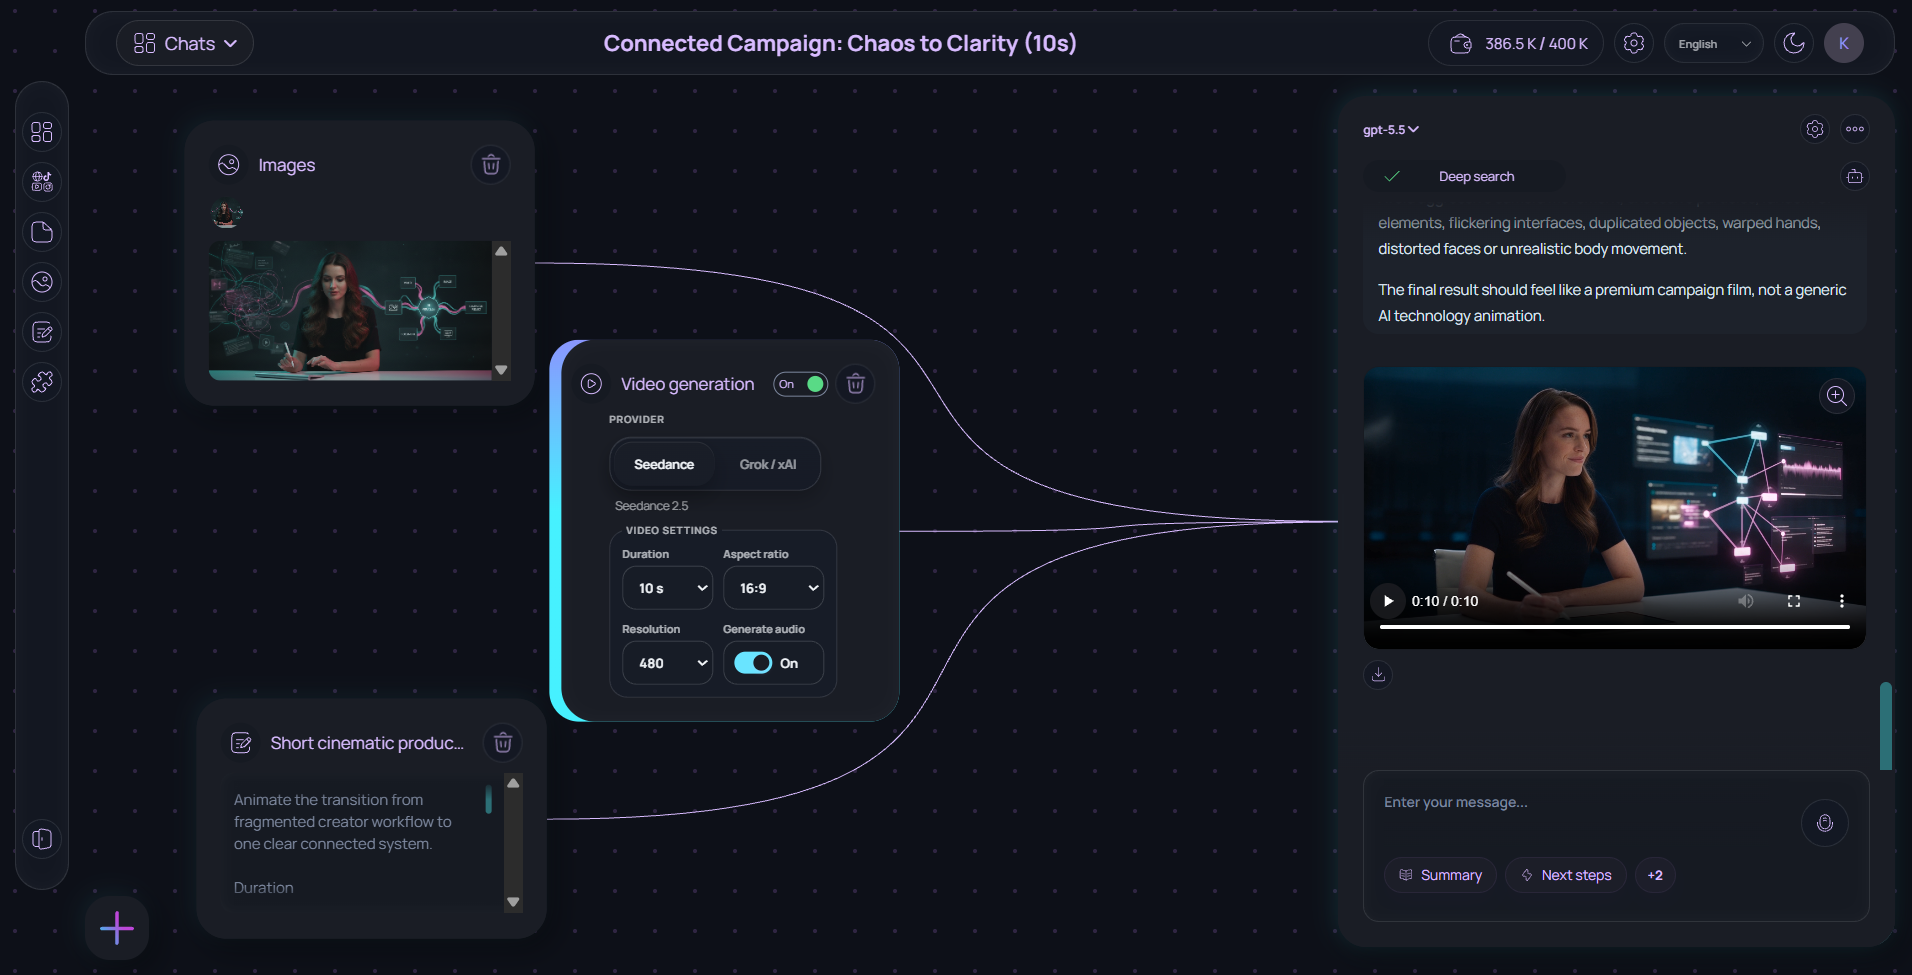Delete the Images node with trash icon
Screen dimensions: 1912x975
491,165
